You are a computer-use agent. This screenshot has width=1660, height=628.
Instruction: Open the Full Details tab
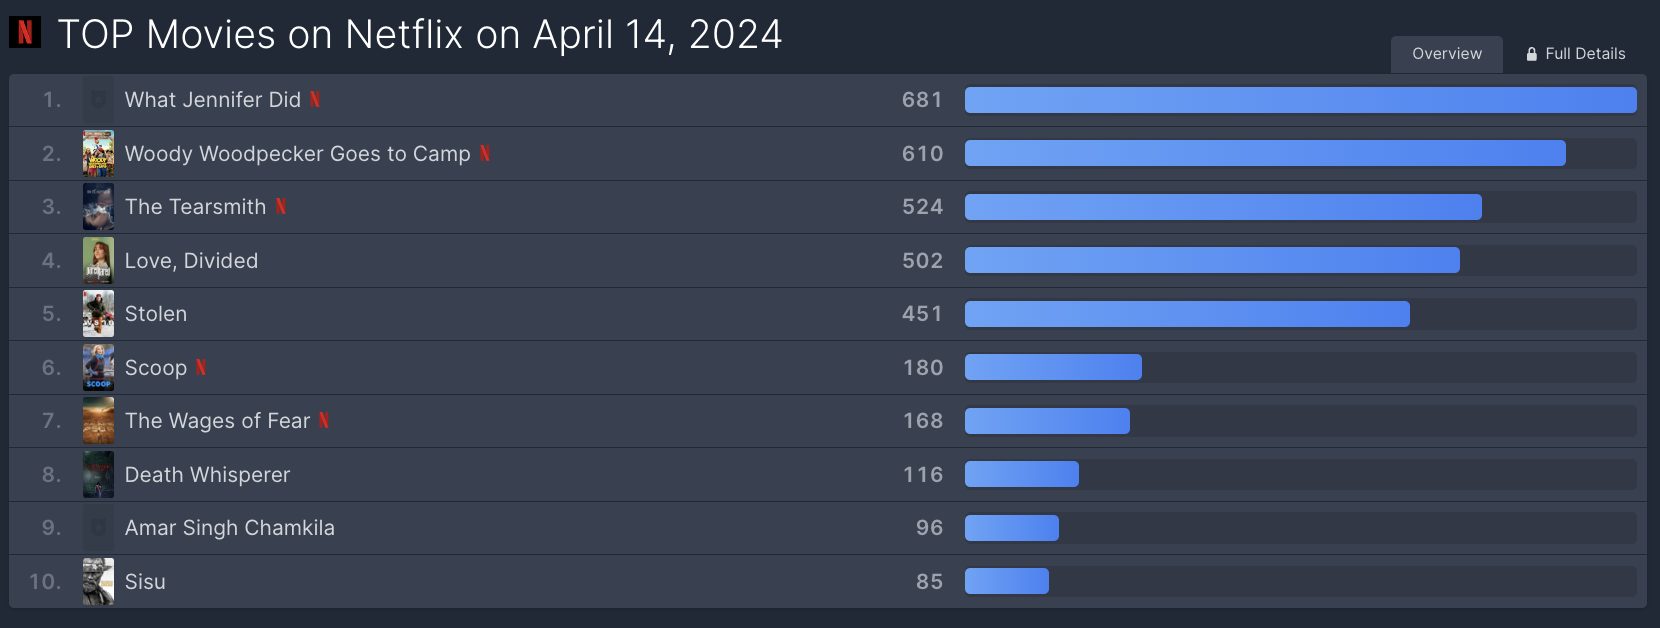[x=1576, y=54]
